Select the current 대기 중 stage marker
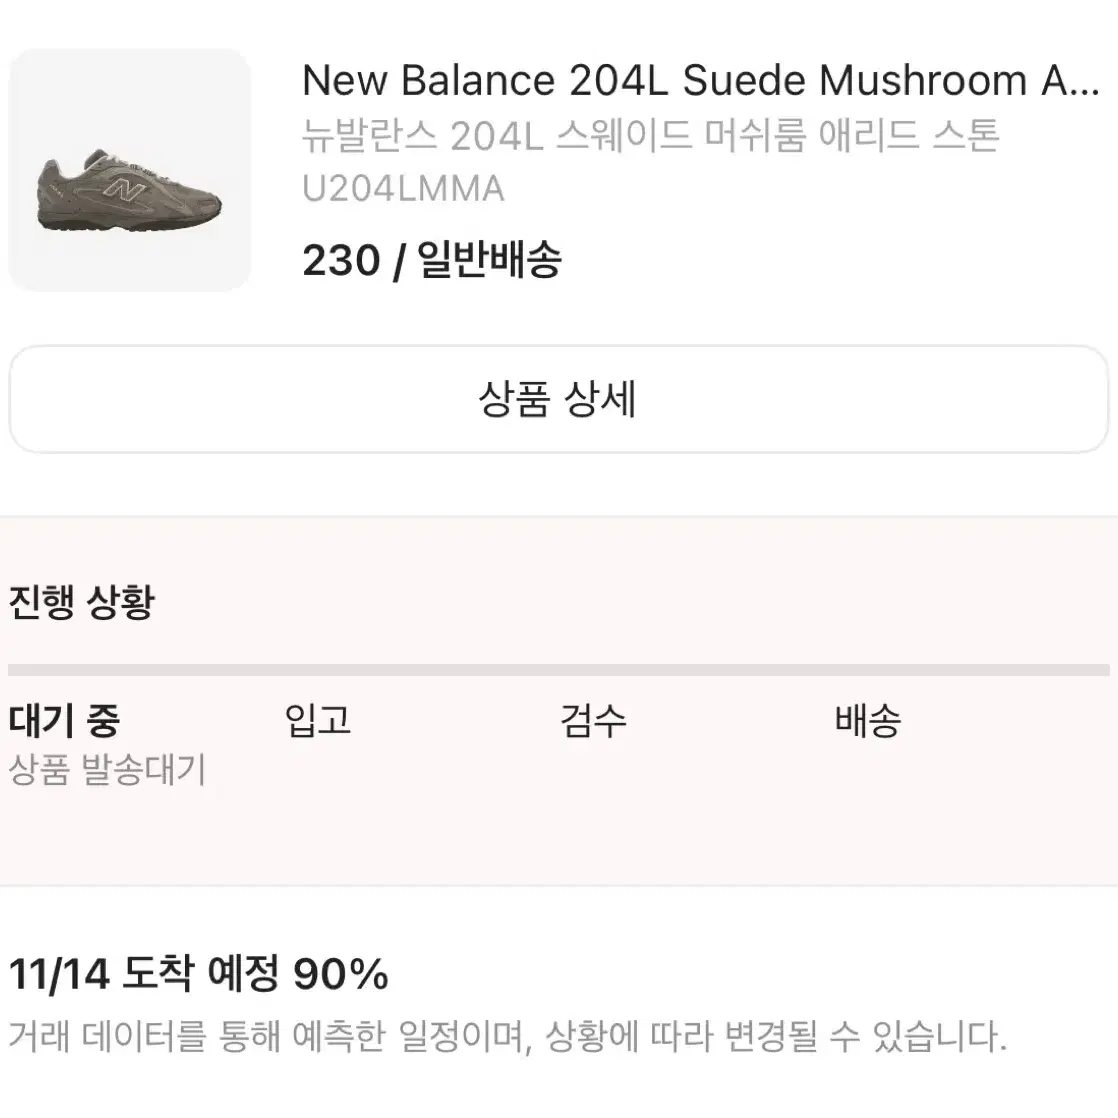The height and width of the screenshot is (1118, 1118). click(x=64, y=719)
